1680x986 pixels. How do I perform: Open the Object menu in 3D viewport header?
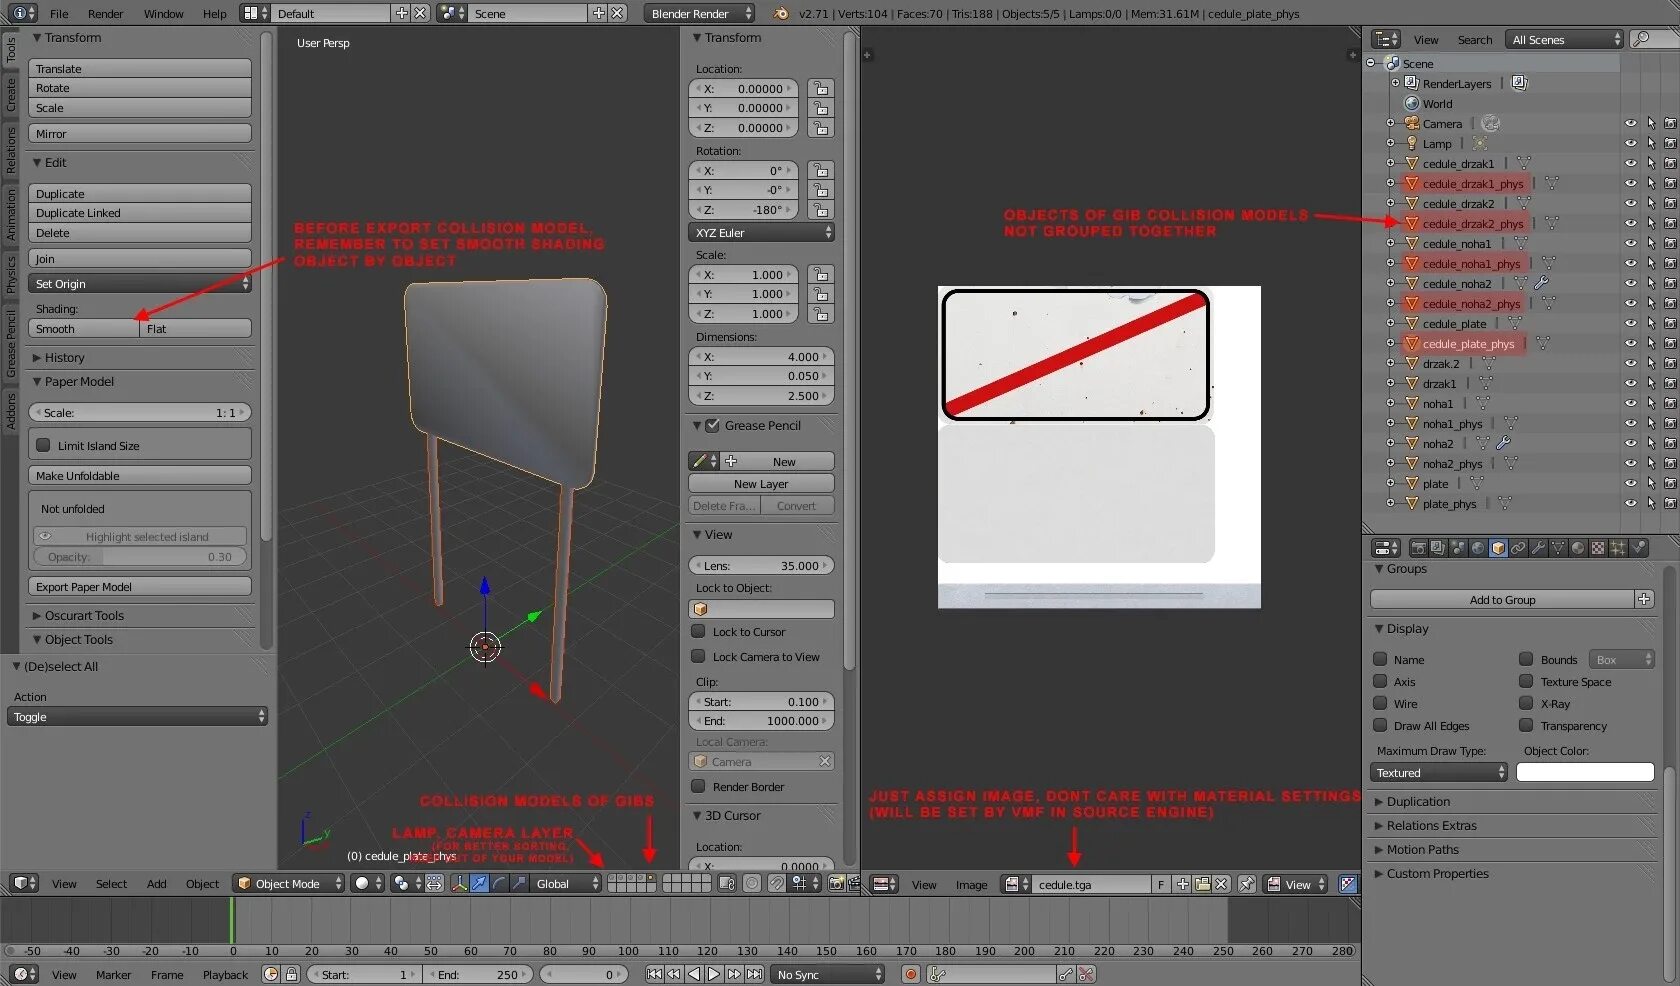click(x=202, y=884)
